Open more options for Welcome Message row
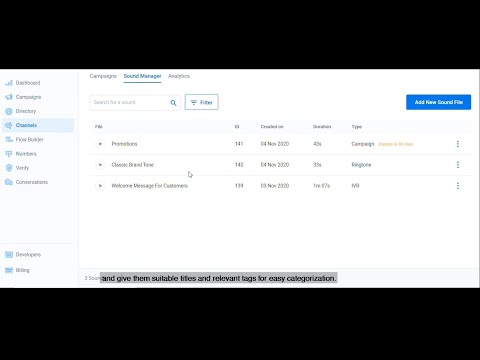This screenshot has height=360, width=480. coord(458,186)
